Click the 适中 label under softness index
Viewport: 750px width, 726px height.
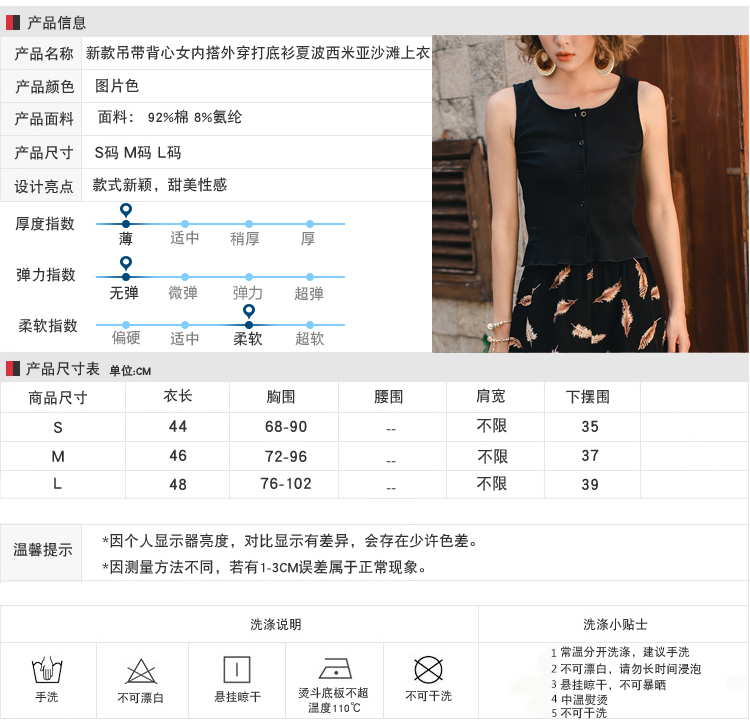[185, 339]
